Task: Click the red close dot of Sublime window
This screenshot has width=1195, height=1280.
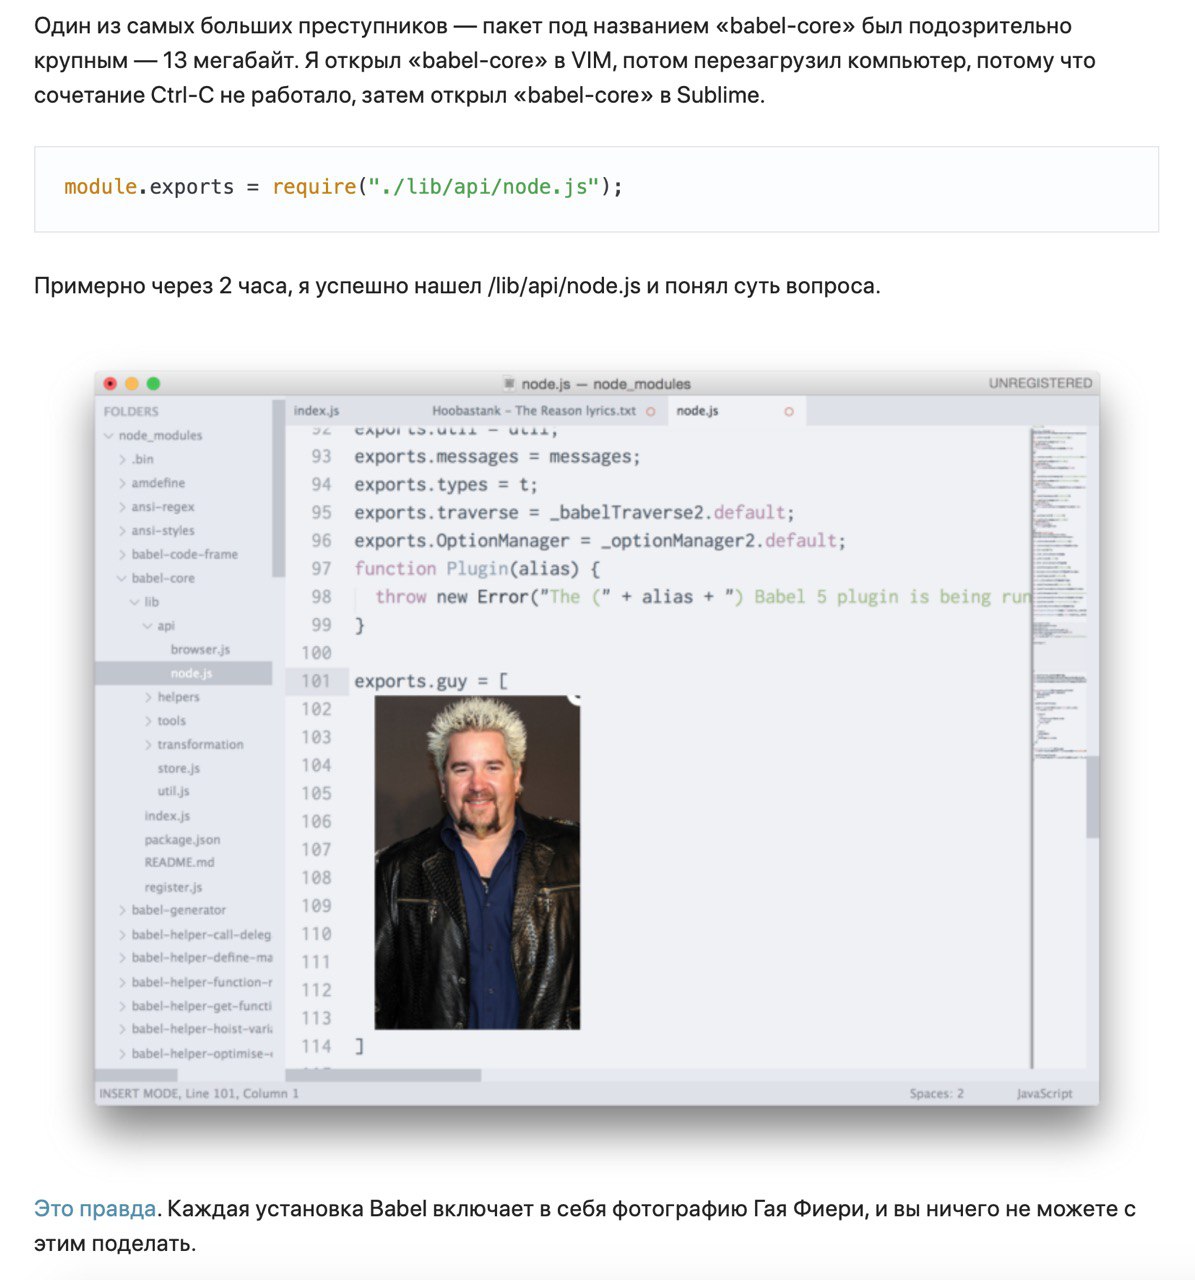Action: click(x=110, y=384)
